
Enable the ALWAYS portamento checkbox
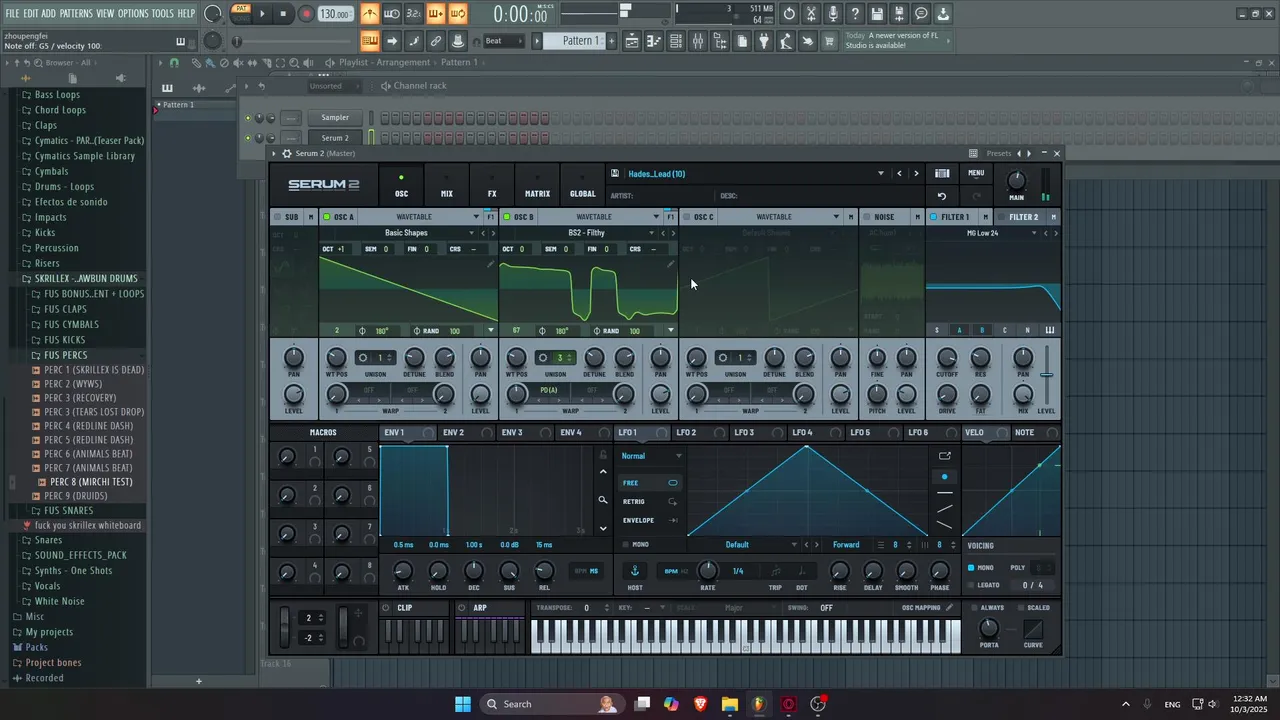coord(973,608)
